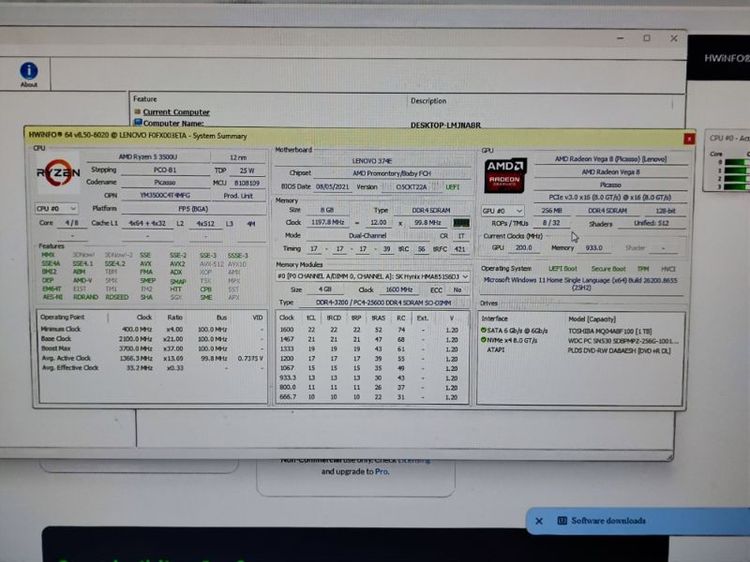Screen dimensions: 750x562
Task: Click the Prod. Unit field
Action: pyautogui.click(x=238, y=196)
